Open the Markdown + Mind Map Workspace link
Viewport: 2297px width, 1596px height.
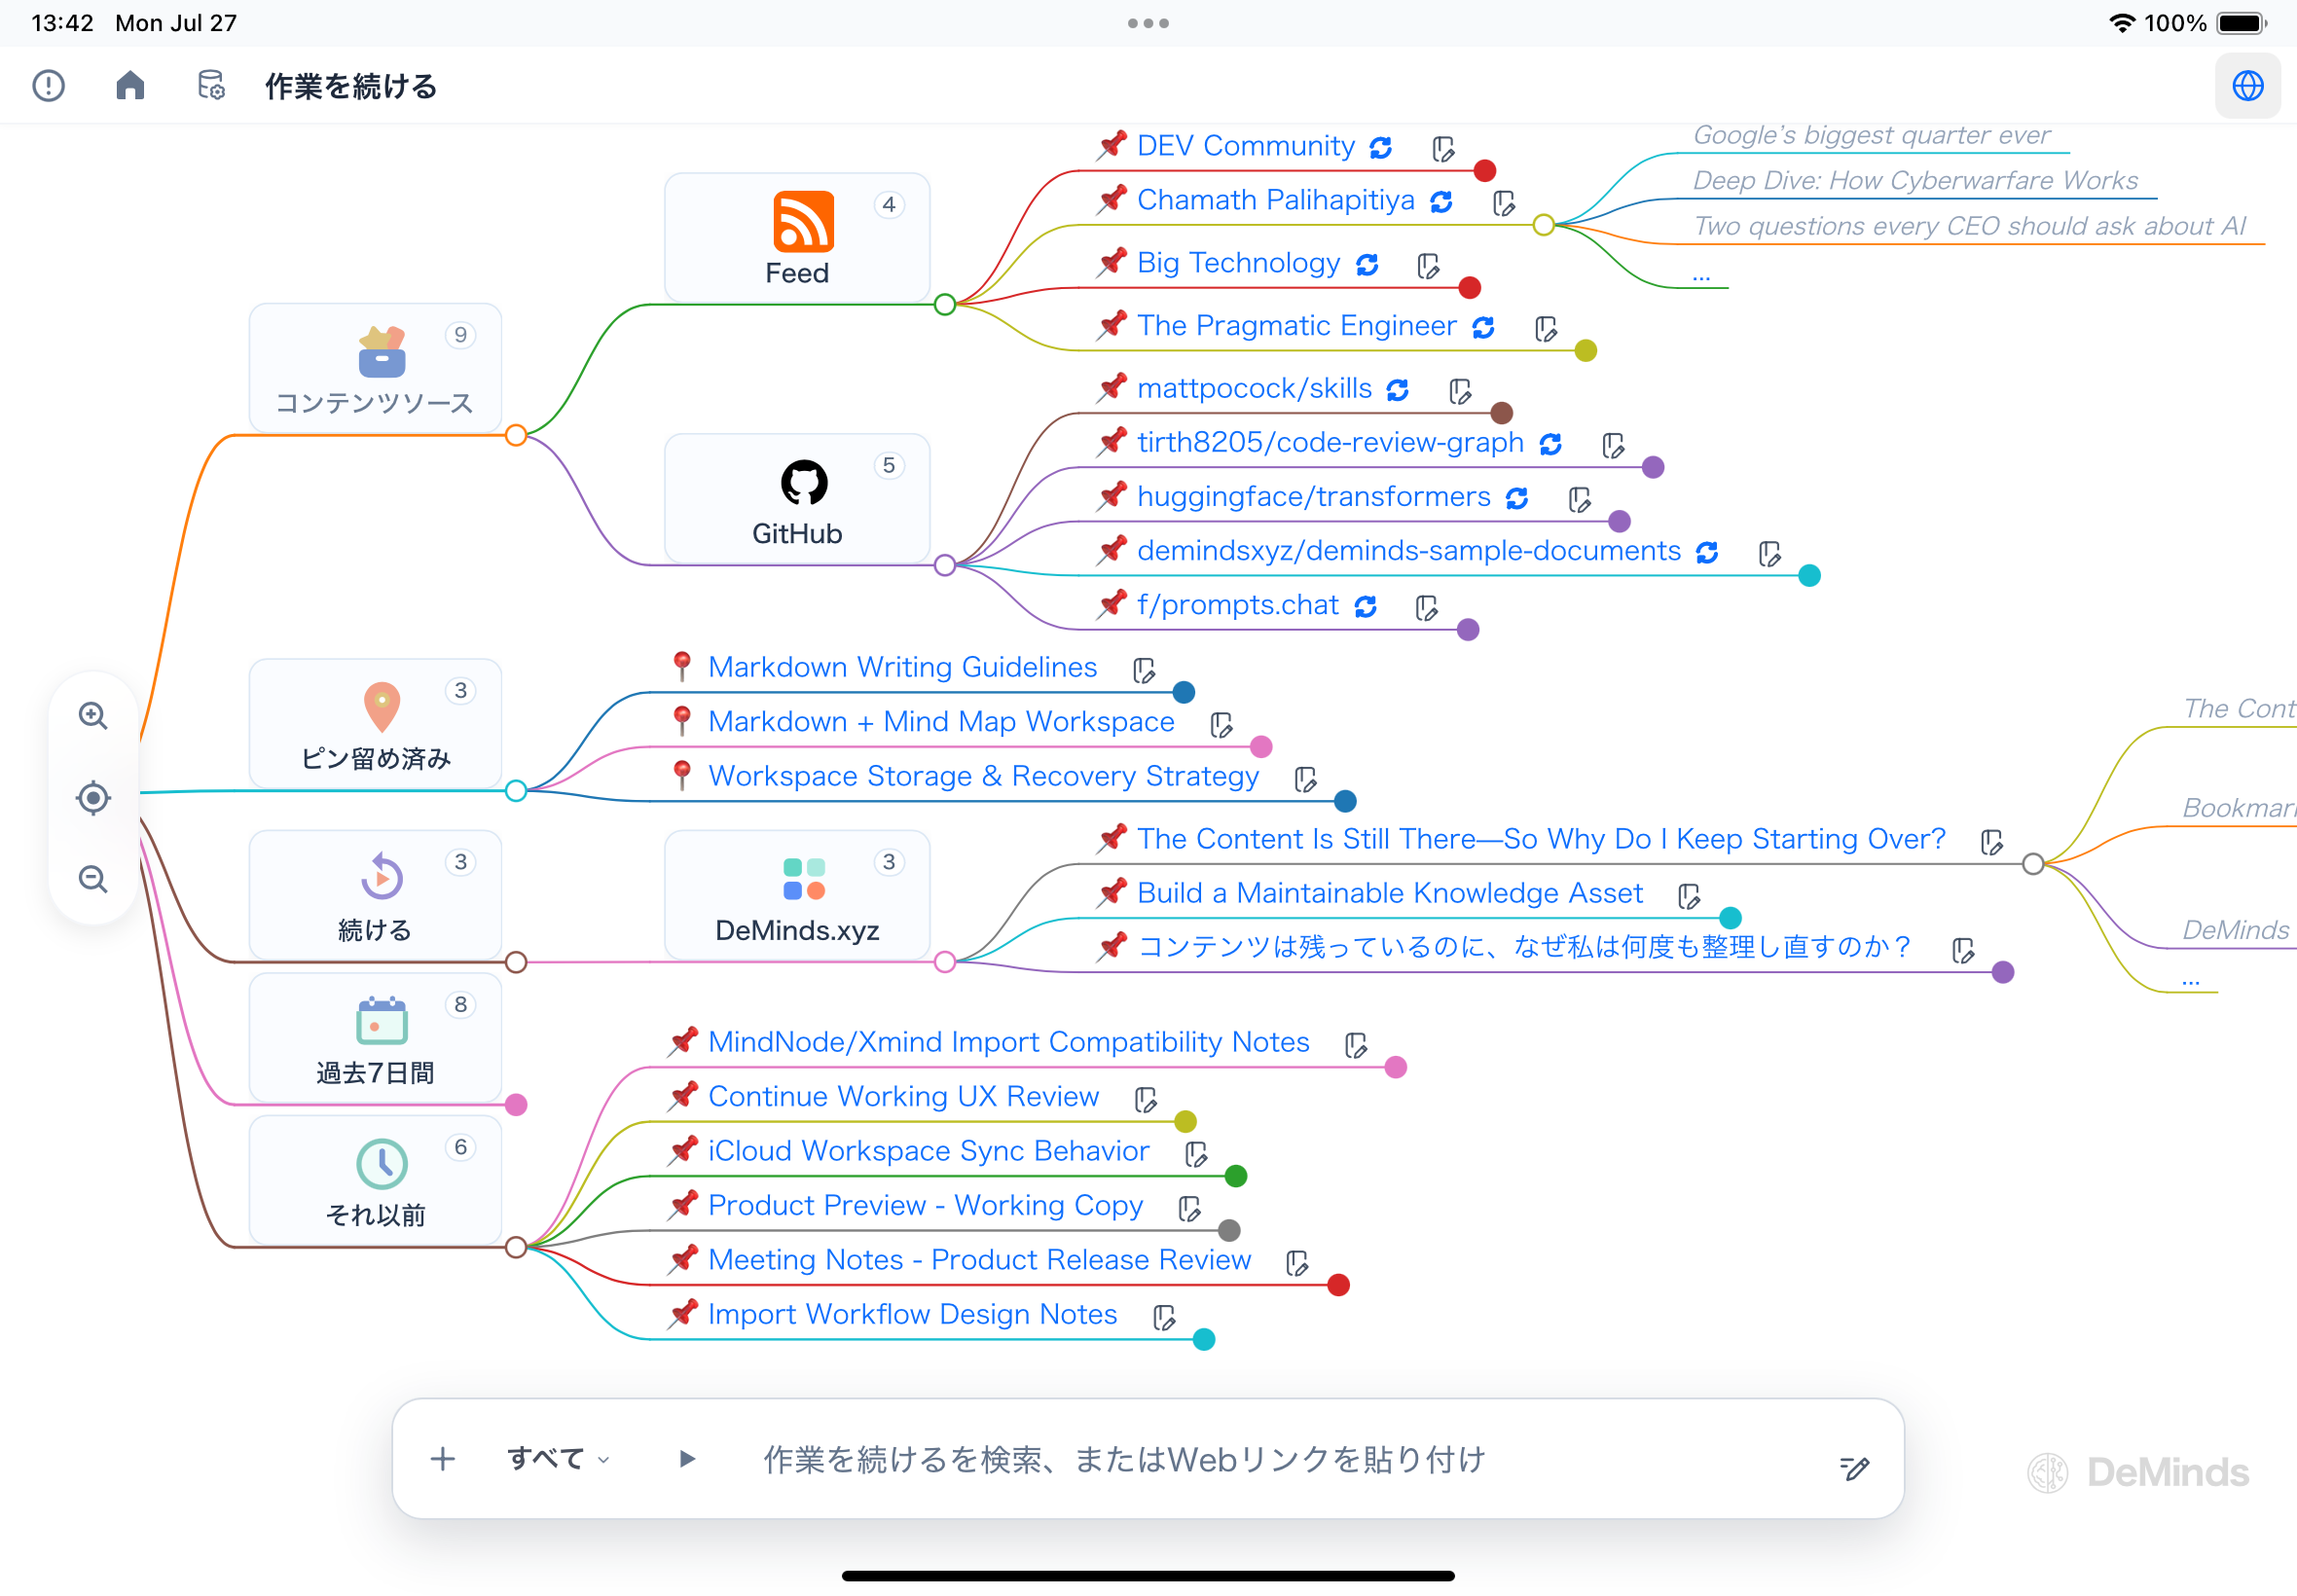click(941, 722)
